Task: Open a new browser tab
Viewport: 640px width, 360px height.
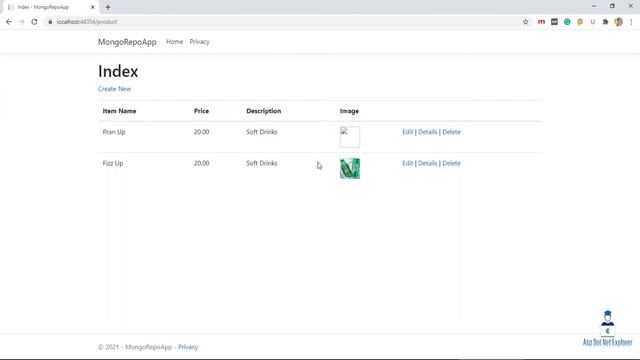Action: [x=108, y=7]
